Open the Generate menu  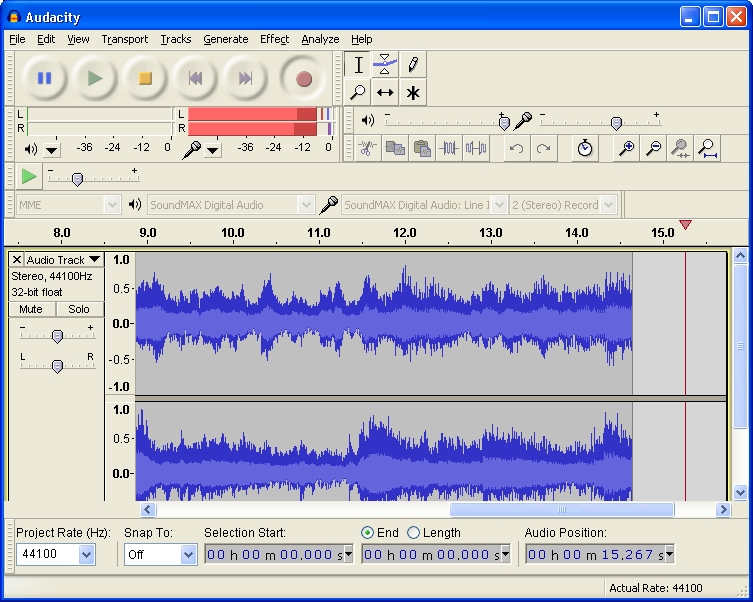225,40
